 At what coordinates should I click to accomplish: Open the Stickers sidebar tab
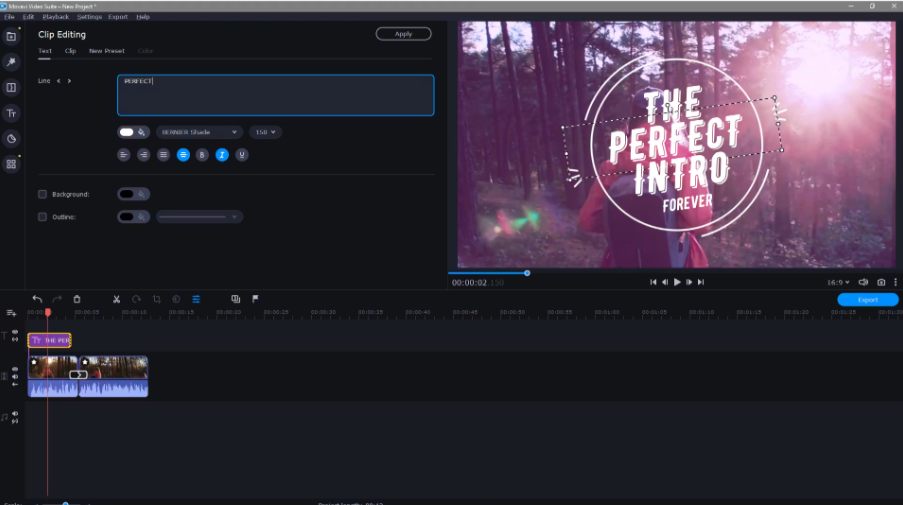[11, 139]
